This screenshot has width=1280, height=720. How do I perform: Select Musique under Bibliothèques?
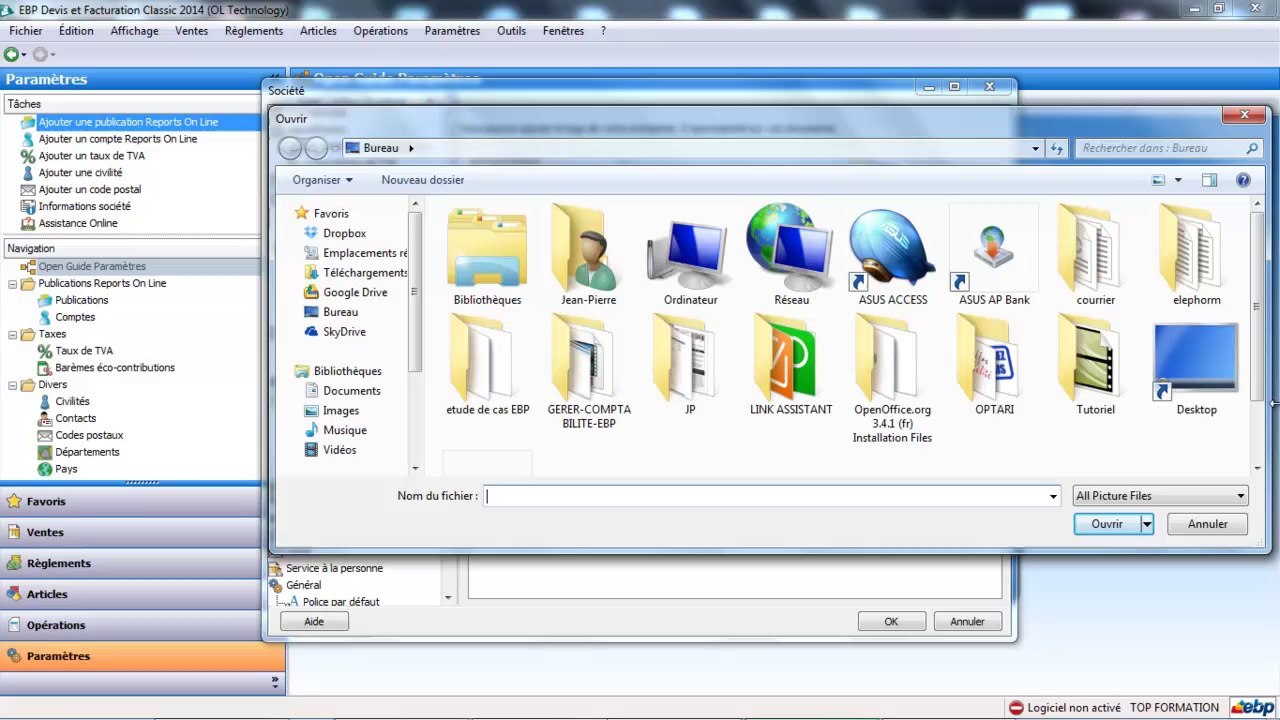click(x=344, y=430)
